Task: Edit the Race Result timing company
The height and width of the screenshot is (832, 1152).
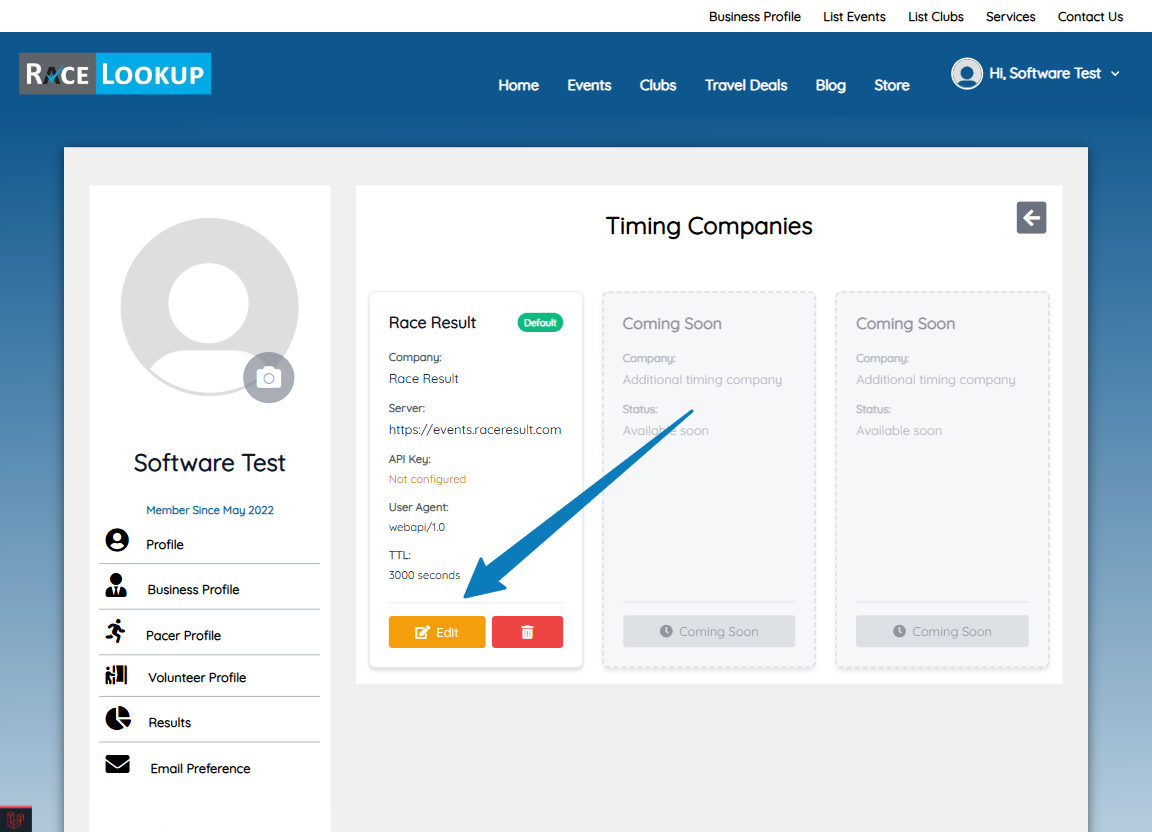Action: tap(437, 632)
